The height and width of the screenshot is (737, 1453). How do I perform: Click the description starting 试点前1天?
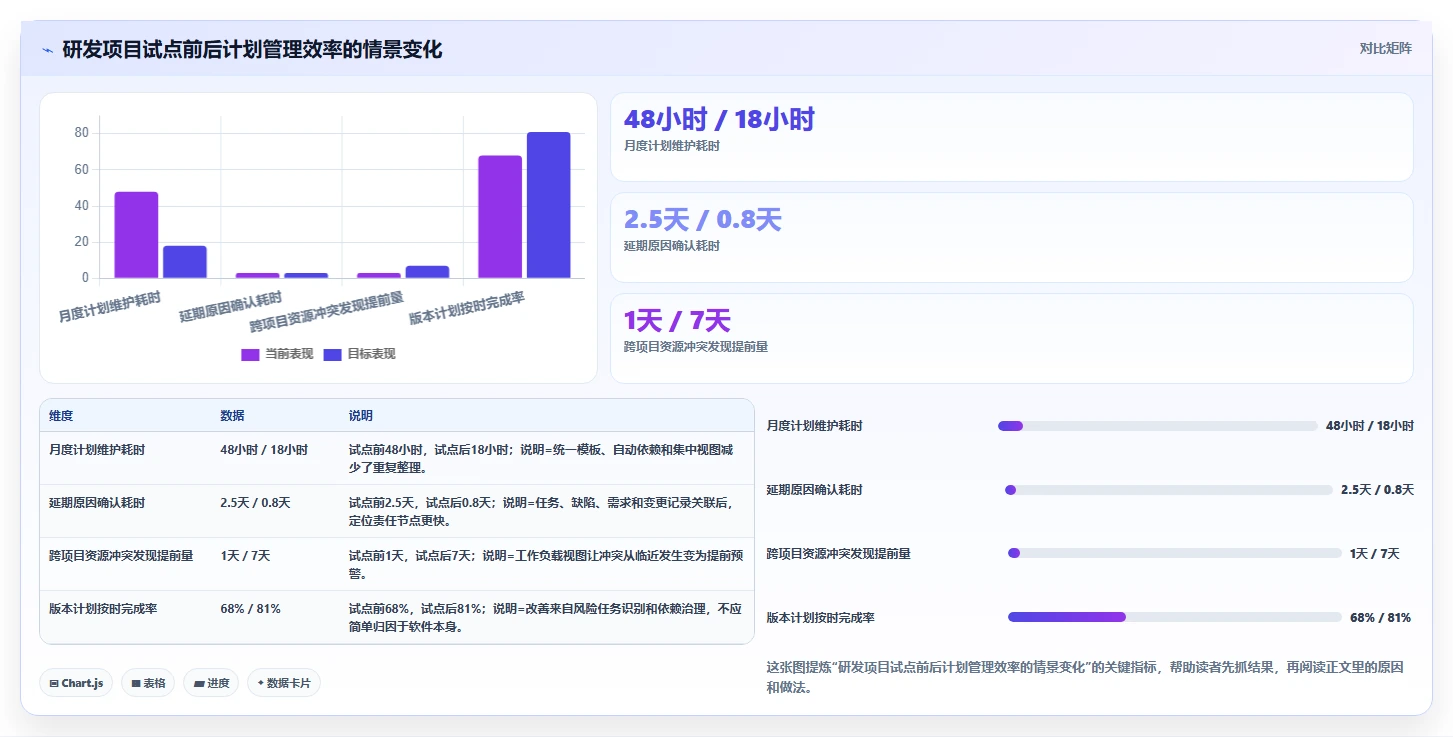546,565
